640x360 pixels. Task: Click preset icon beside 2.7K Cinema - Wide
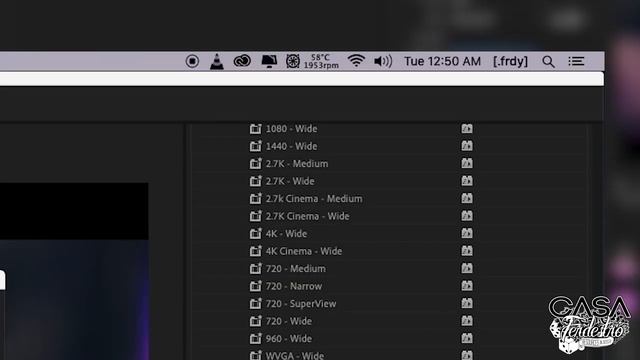coord(256,216)
